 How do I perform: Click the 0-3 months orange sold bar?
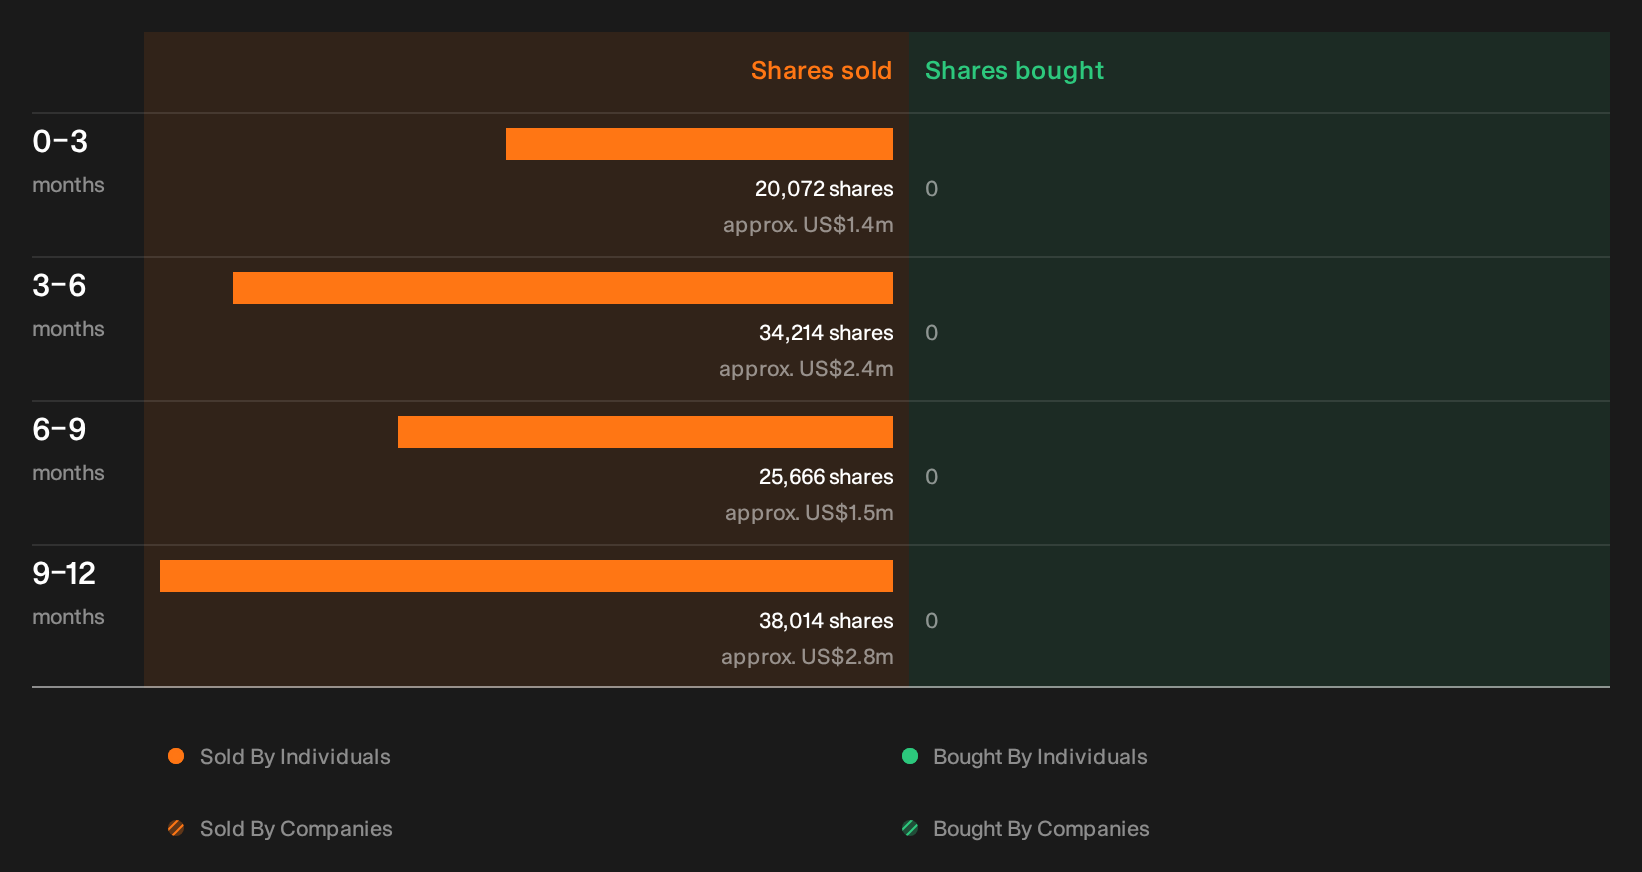pos(699,144)
